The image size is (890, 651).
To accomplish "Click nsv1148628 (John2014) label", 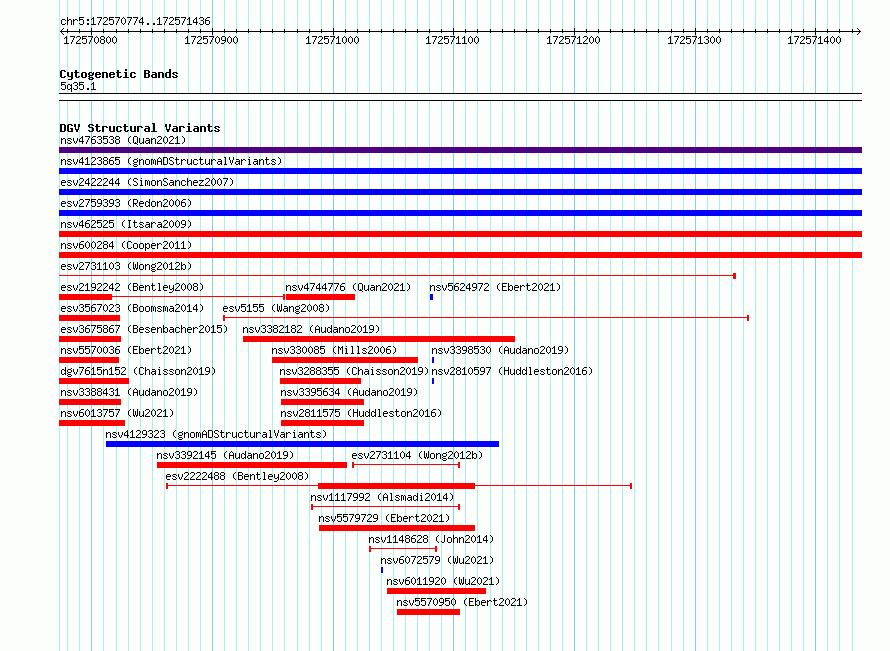I will pyautogui.click(x=431, y=539).
